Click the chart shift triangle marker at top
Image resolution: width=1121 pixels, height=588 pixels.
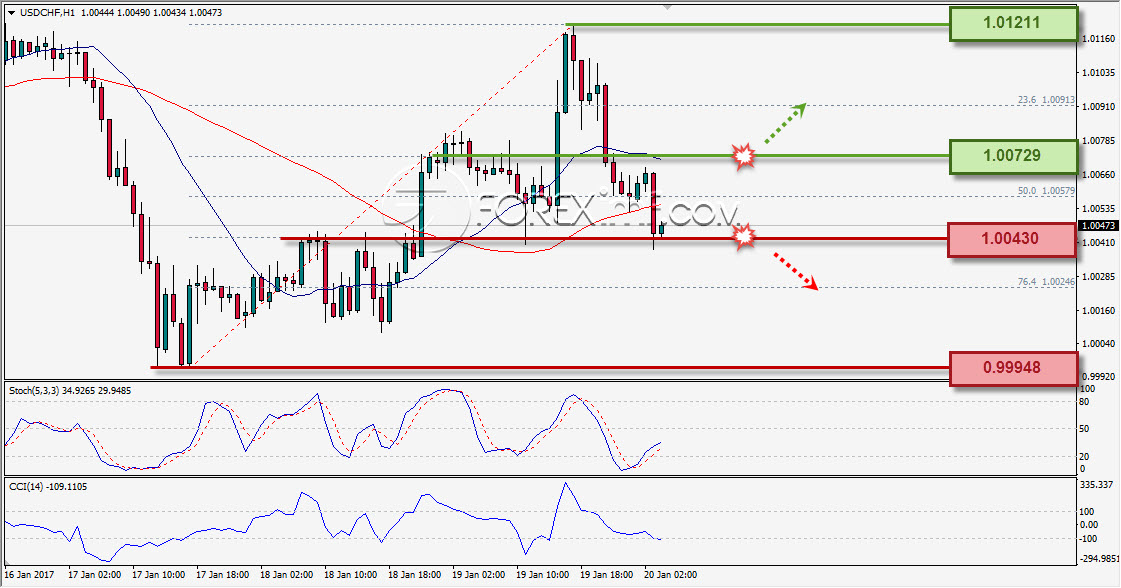click(668, 6)
